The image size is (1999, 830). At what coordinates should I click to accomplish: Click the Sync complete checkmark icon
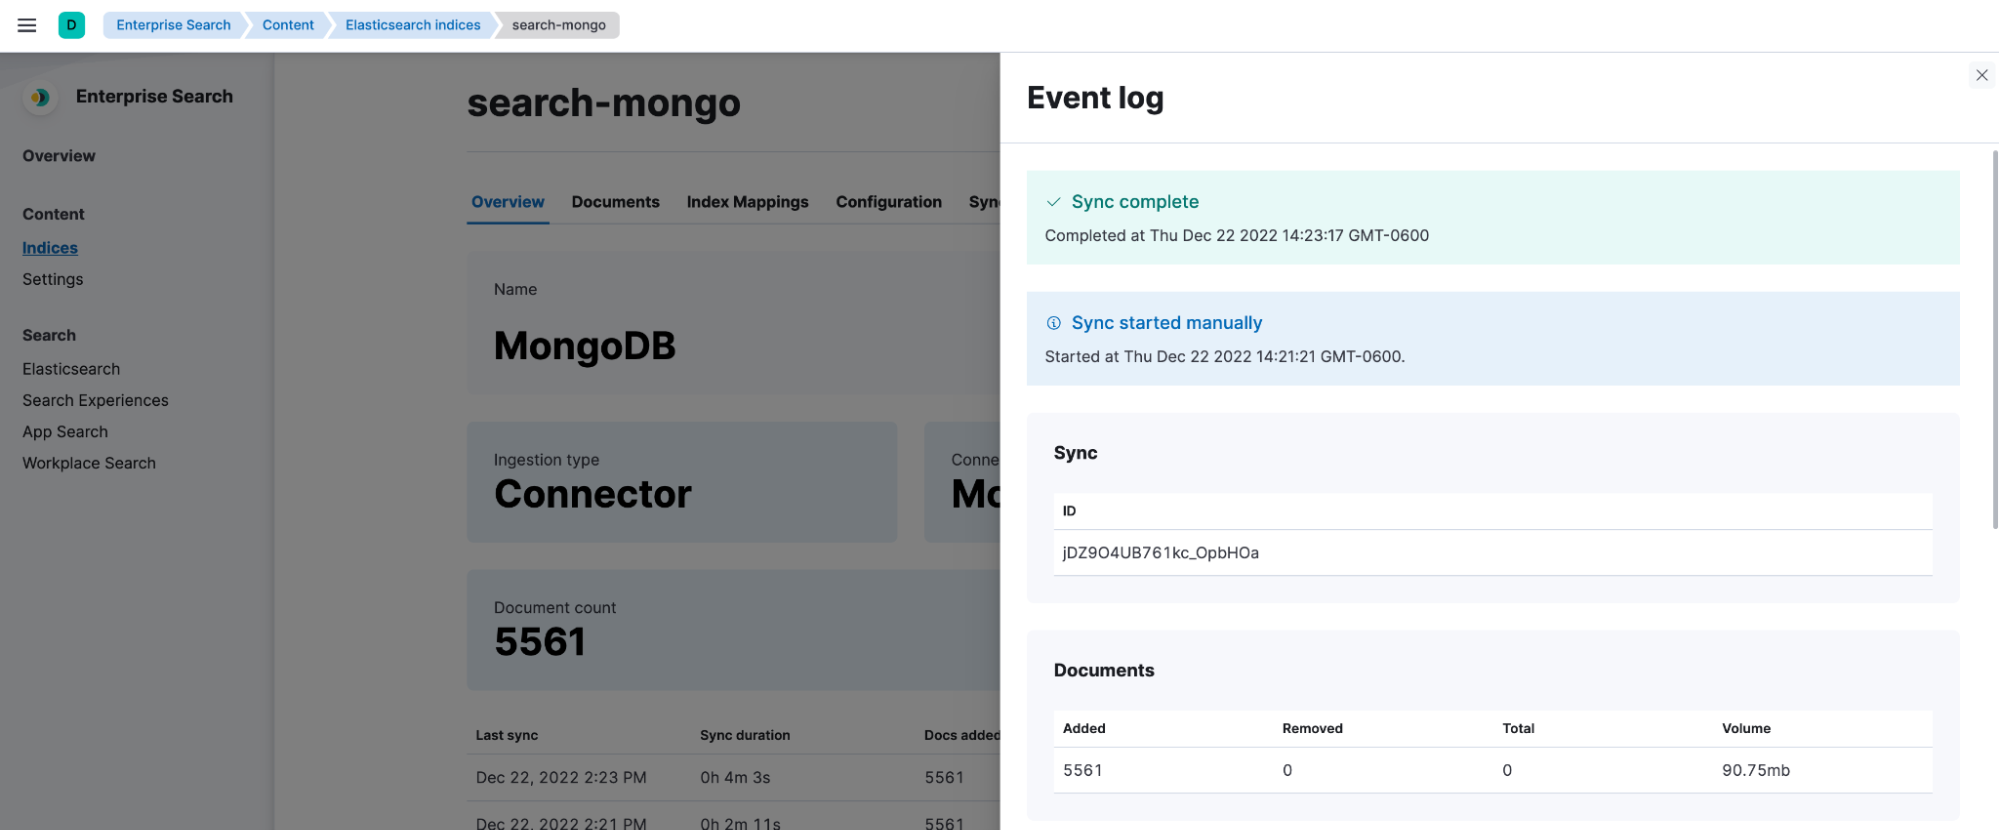1053,202
